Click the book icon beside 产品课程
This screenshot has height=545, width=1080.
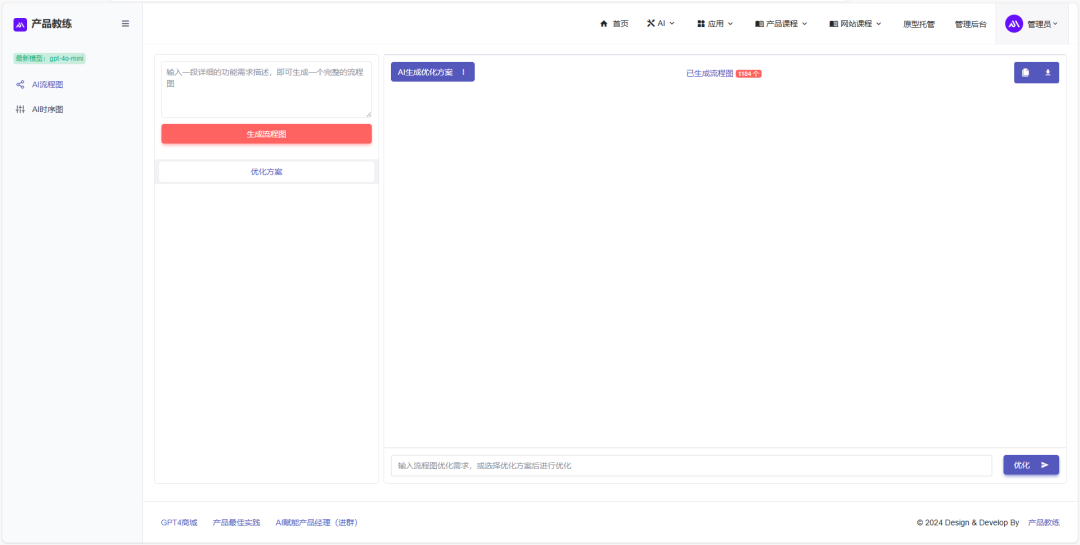coord(759,23)
